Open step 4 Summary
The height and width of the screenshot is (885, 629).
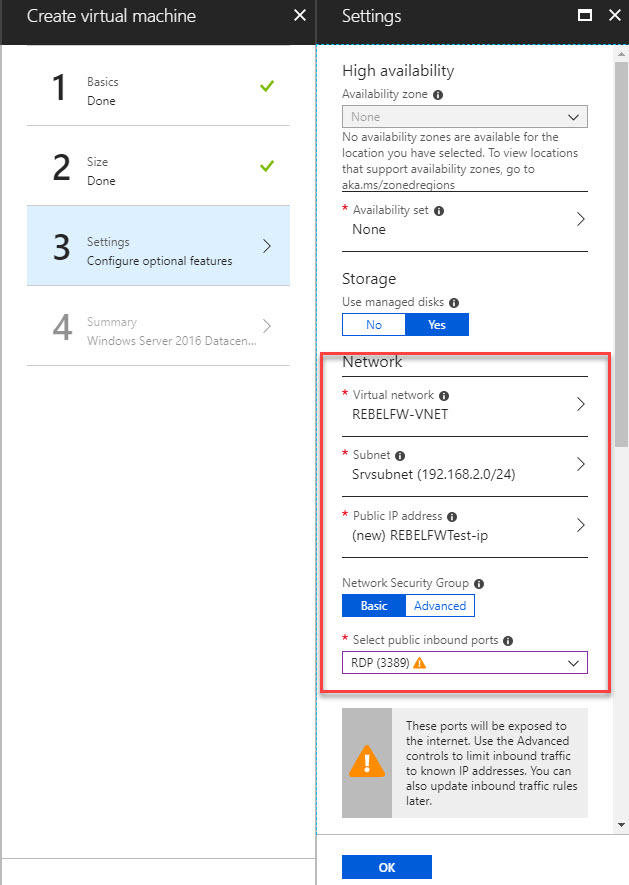158,326
